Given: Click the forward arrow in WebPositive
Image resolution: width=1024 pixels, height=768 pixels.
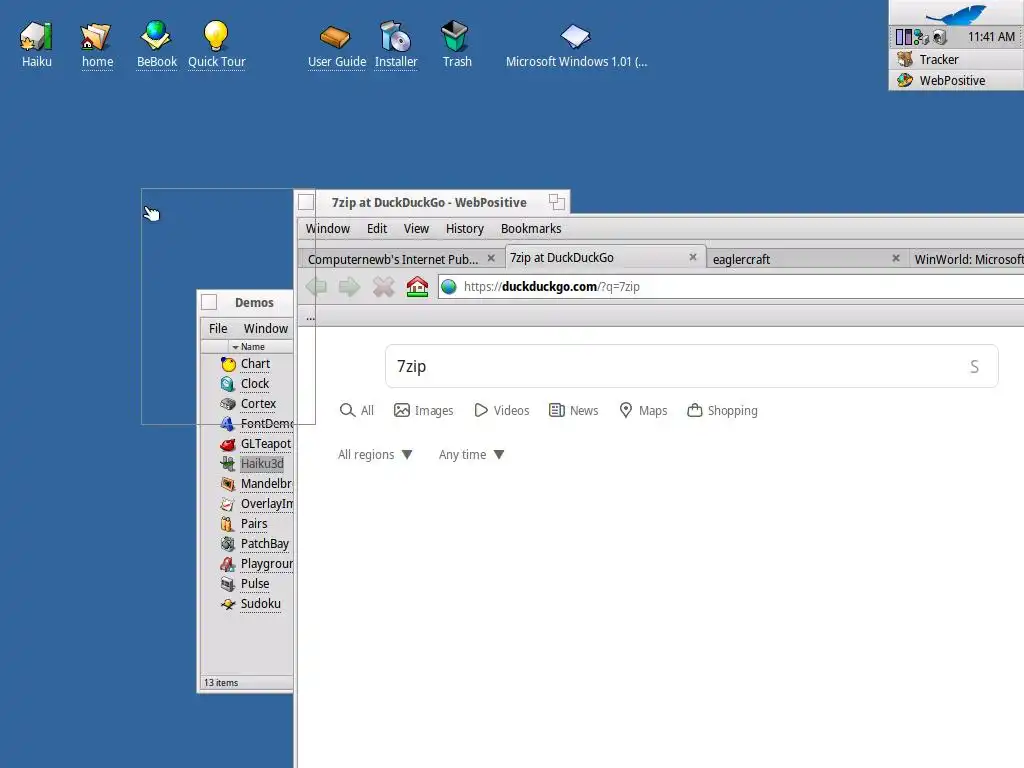Looking at the screenshot, I should [x=349, y=287].
